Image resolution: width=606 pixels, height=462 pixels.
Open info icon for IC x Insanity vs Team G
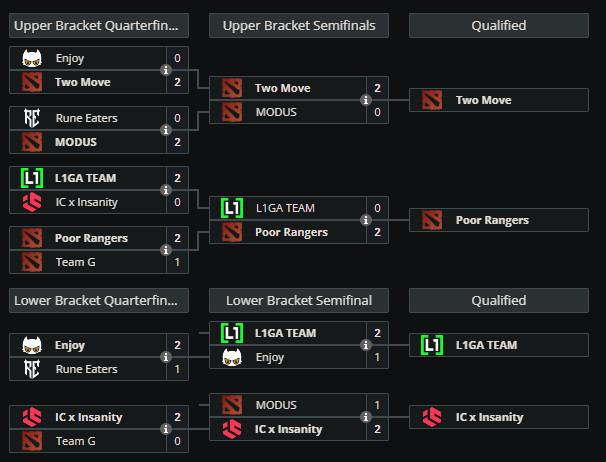coord(166,429)
